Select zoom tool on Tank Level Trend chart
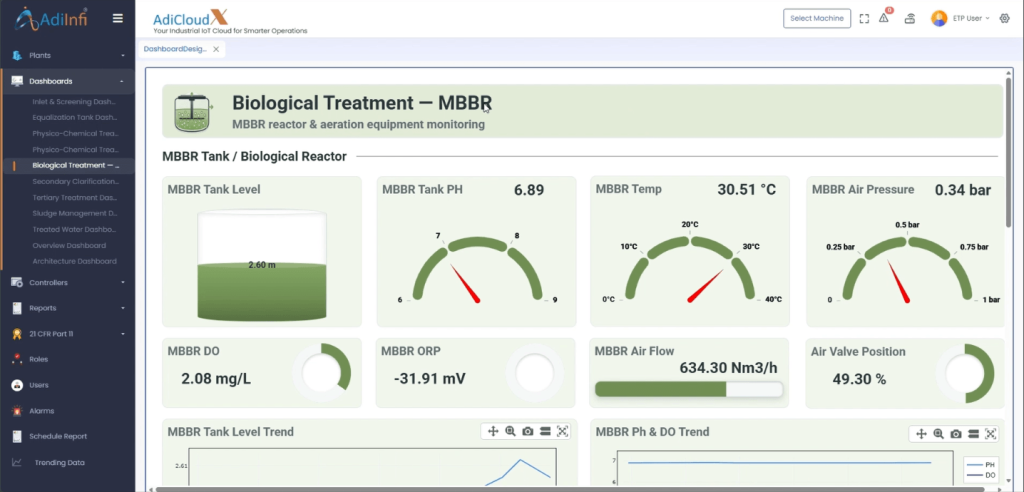This screenshot has height=492, width=1024. [510, 431]
